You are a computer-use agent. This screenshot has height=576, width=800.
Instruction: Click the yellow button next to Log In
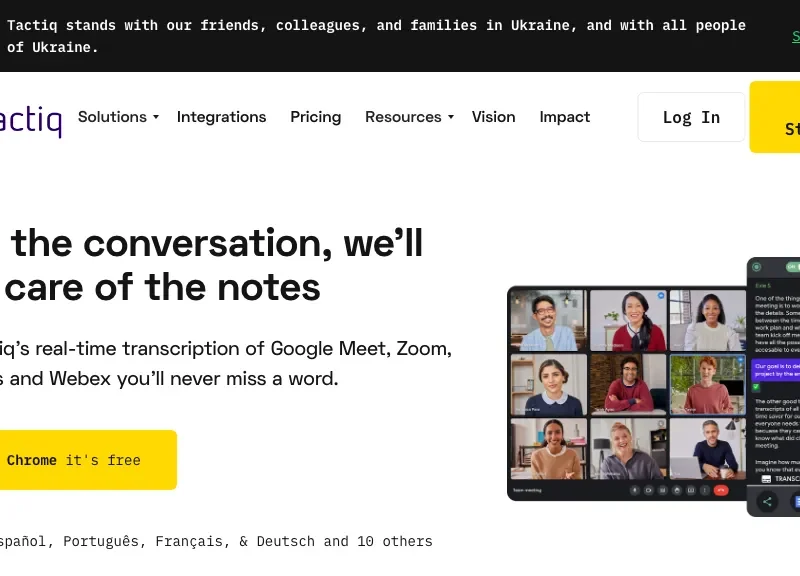point(774,117)
